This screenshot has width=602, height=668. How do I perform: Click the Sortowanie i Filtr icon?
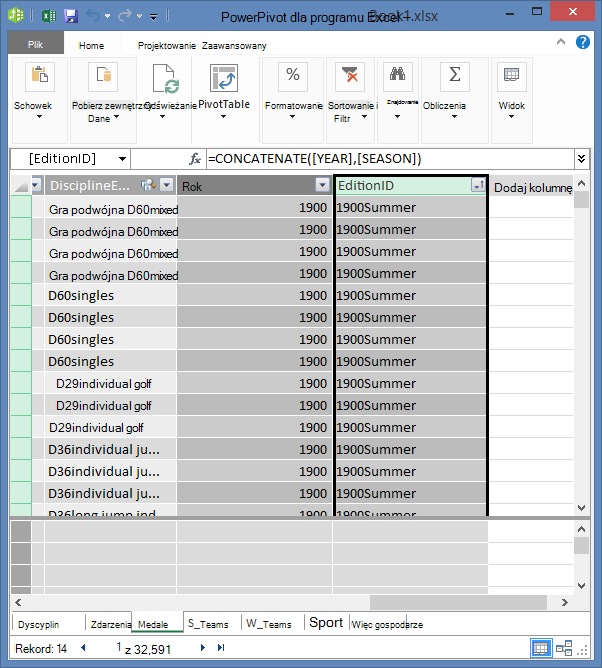350,77
